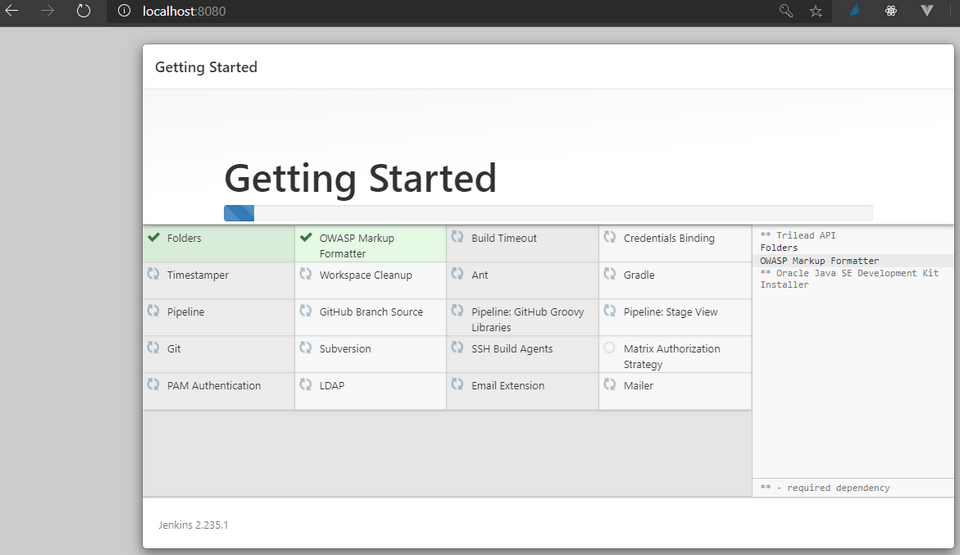Click the spinner icon beside Credentials Binding

click(609, 236)
